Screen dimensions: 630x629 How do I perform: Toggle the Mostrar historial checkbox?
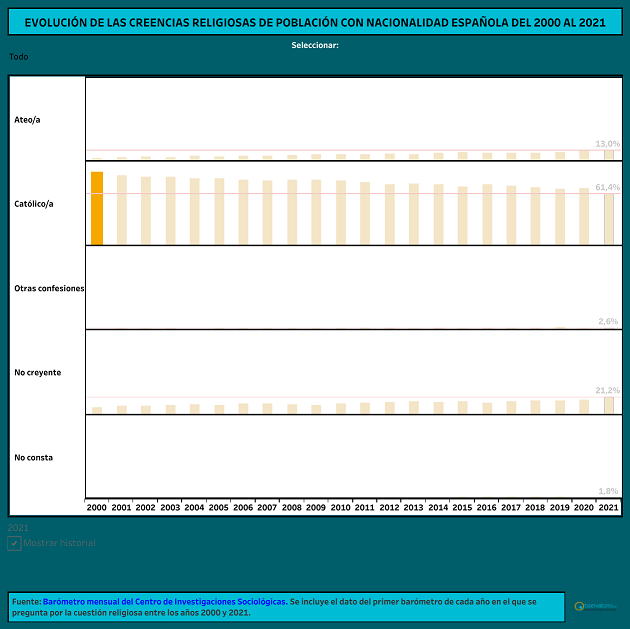point(14,543)
